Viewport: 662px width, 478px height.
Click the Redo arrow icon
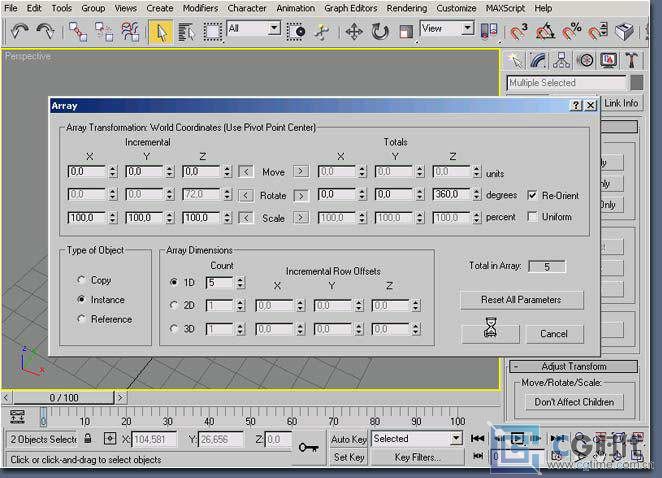click(x=45, y=31)
